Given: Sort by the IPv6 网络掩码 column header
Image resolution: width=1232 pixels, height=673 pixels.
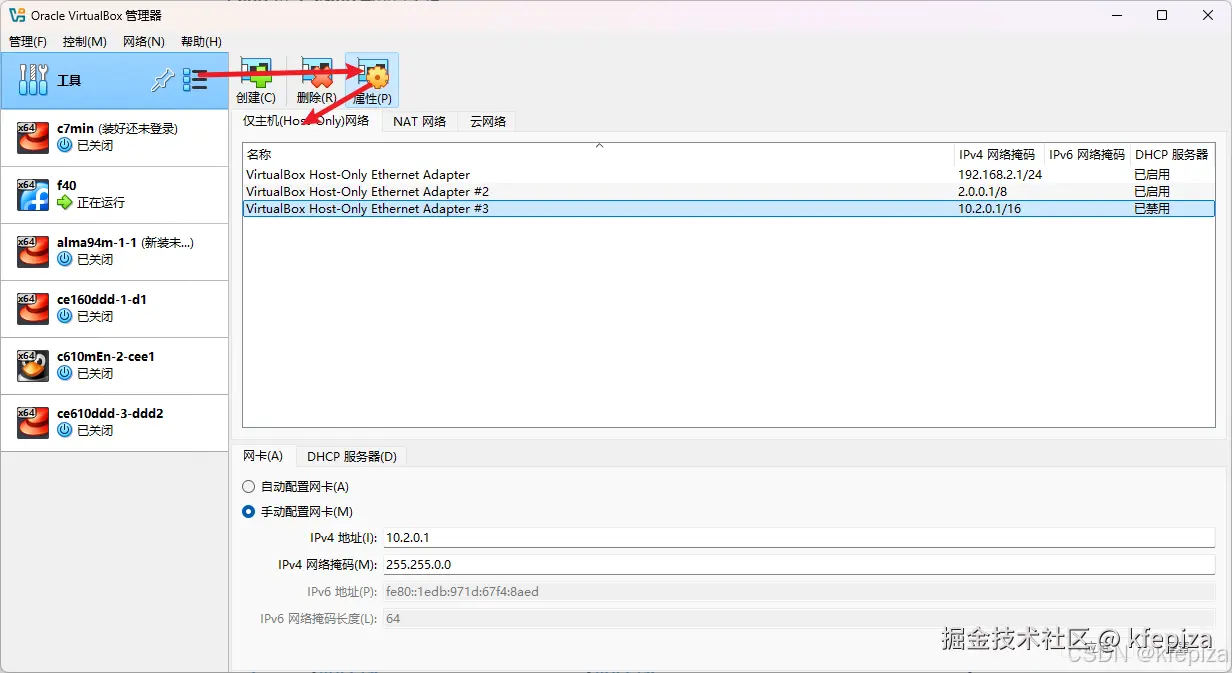Looking at the screenshot, I should [1087, 154].
